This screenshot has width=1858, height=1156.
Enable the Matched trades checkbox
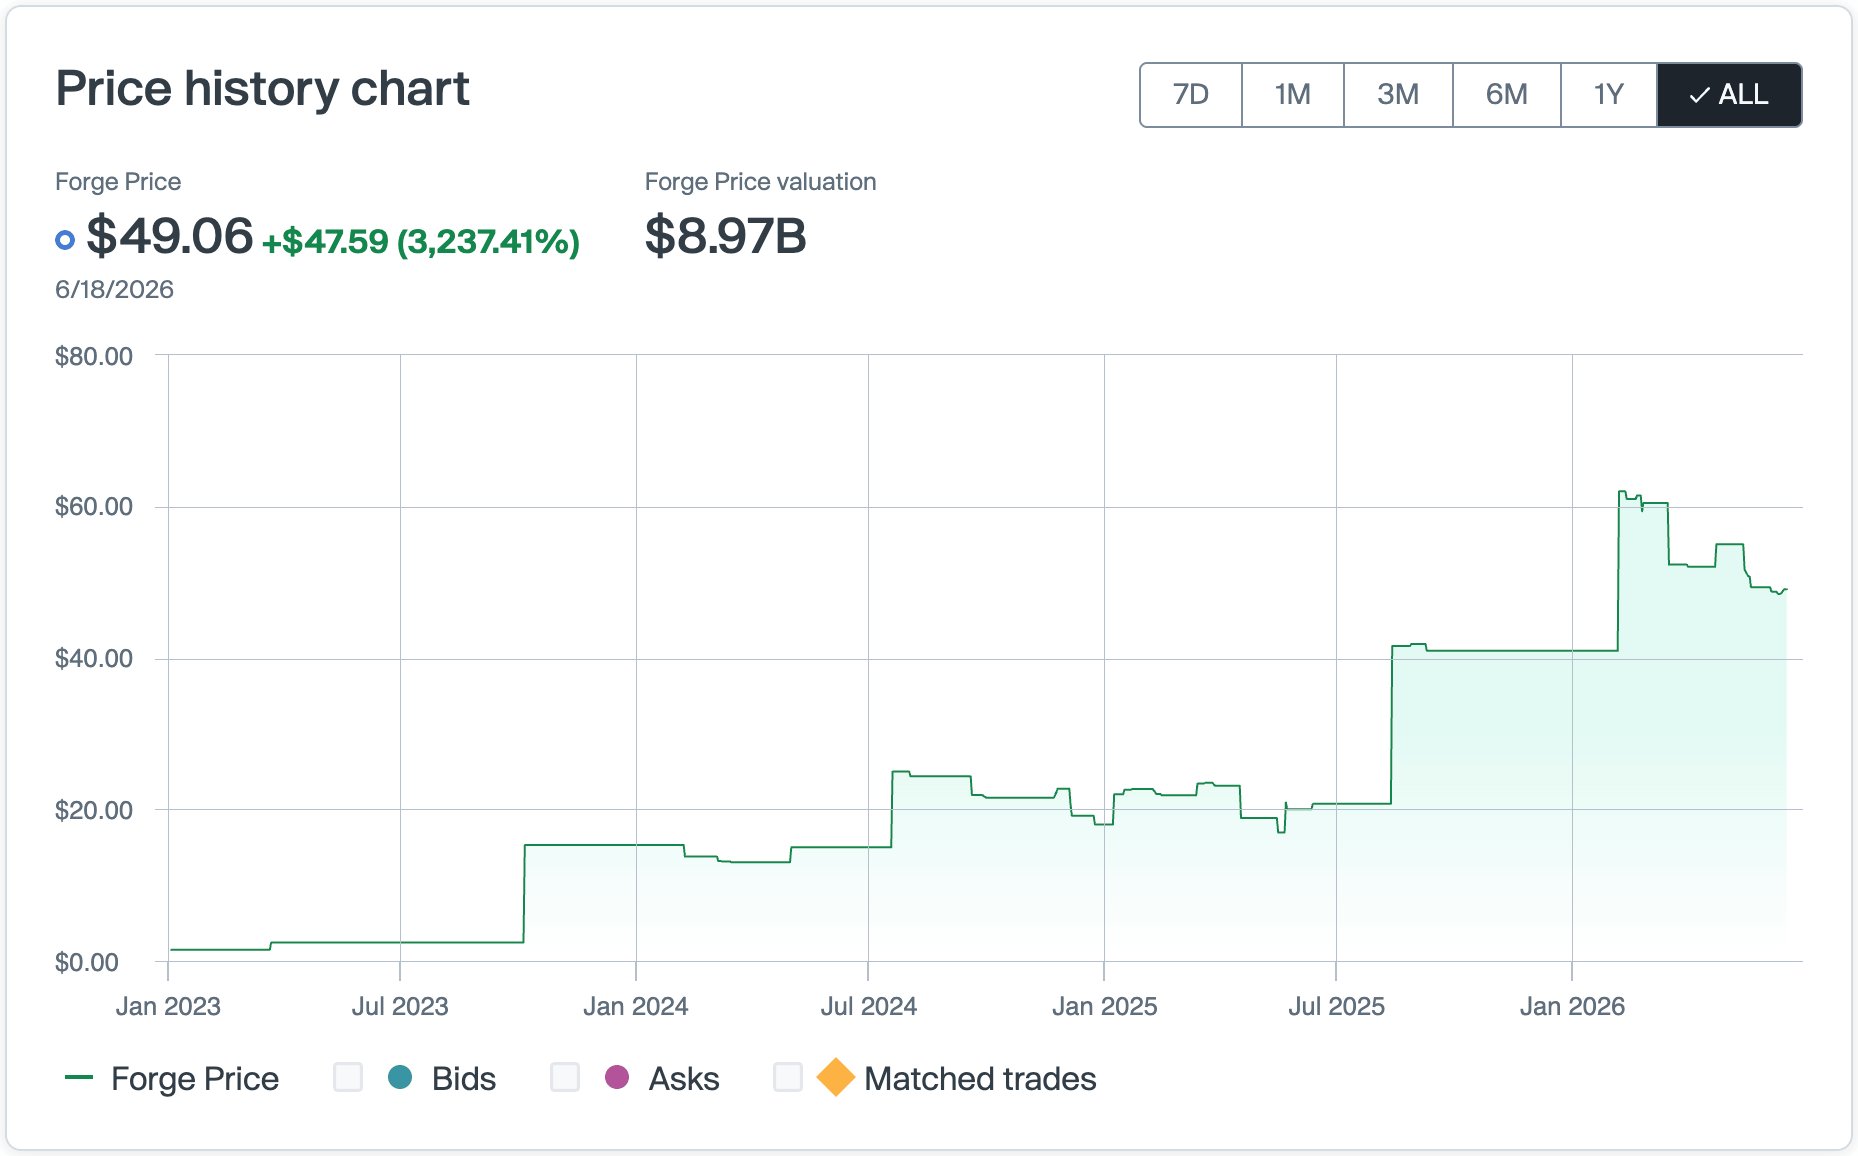[788, 1077]
